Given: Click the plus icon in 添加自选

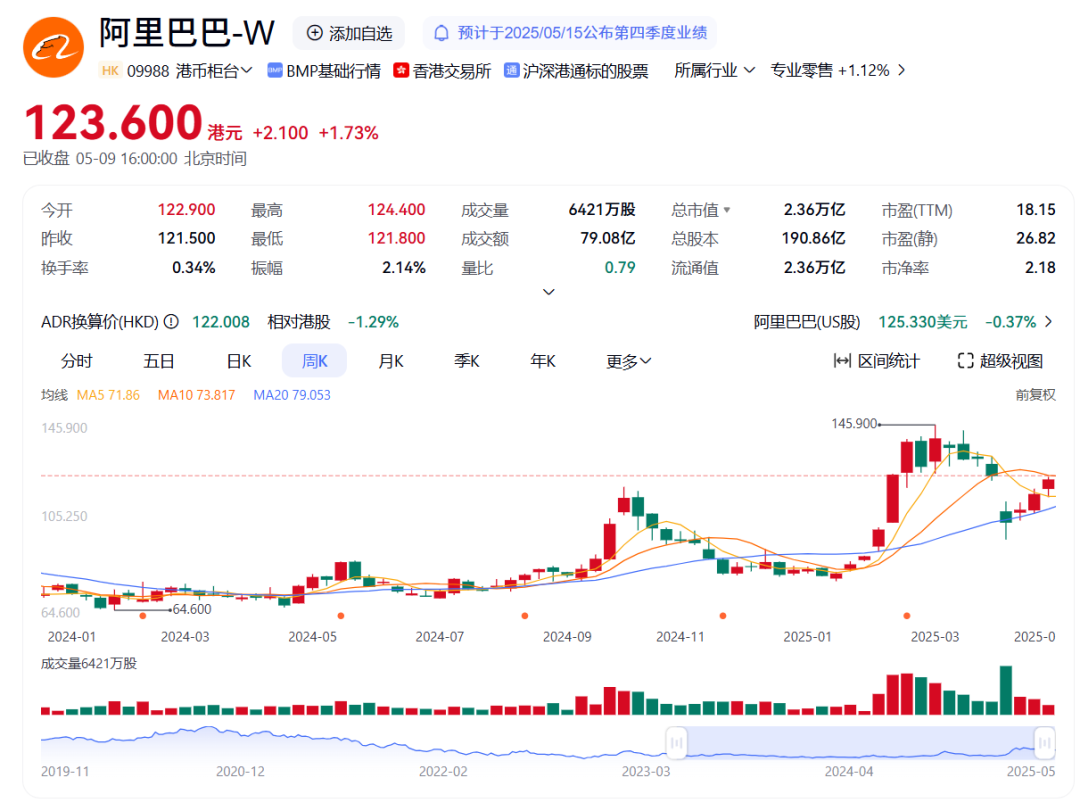Looking at the screenshot, I should [x=314, y=33].
